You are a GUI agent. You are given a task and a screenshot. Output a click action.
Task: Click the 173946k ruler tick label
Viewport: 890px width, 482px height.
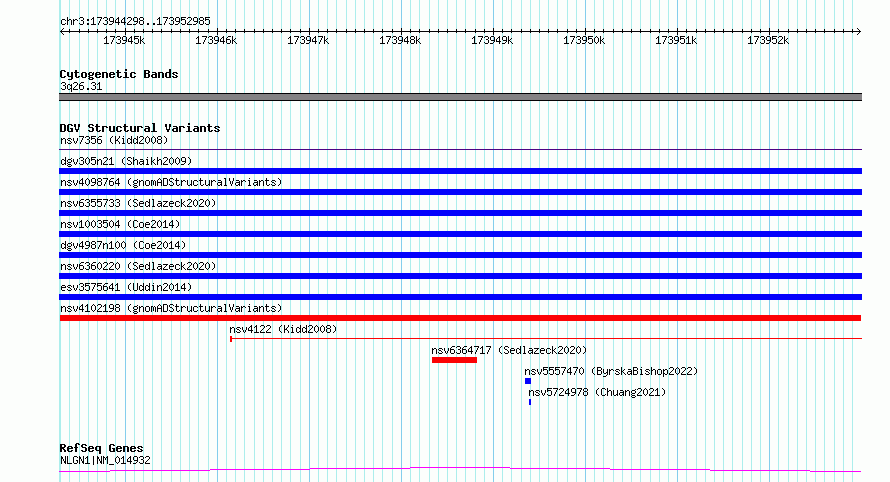(216, 40)
